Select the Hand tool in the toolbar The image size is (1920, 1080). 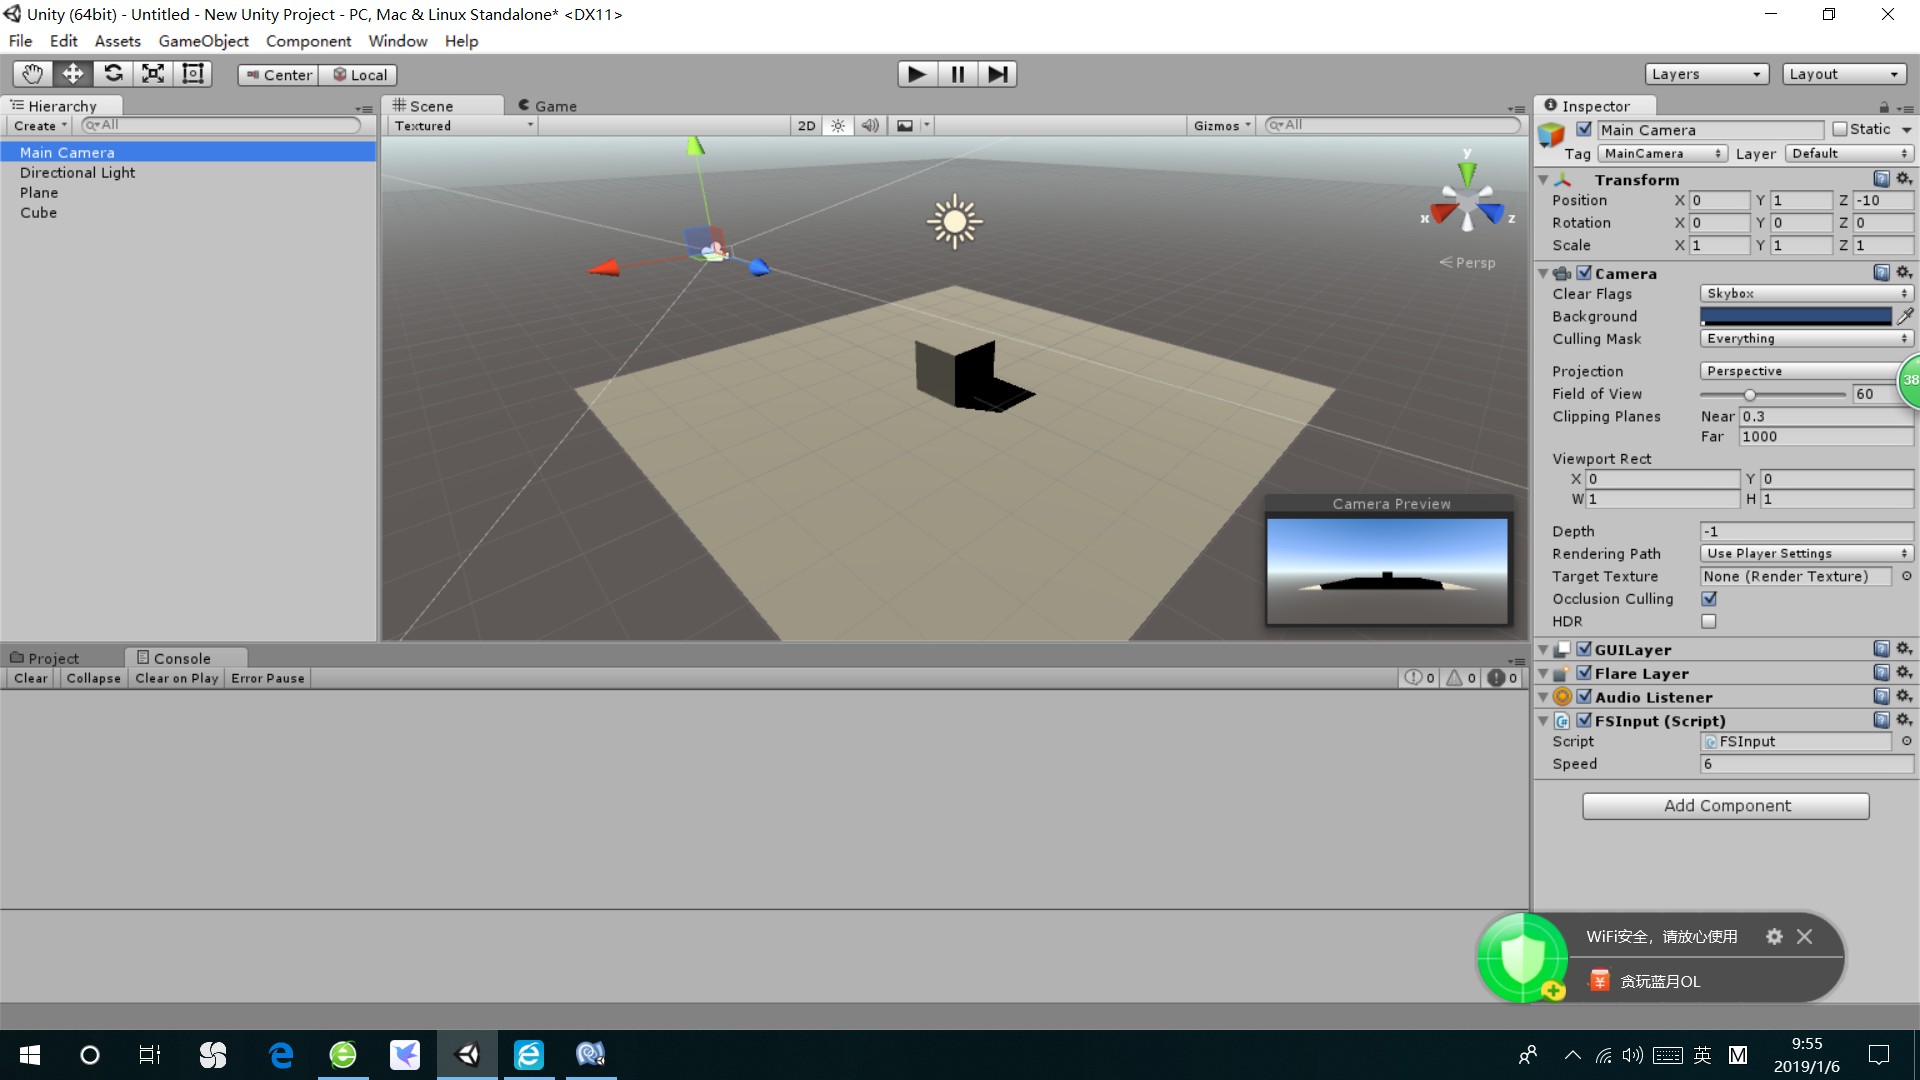click(31, 73)
